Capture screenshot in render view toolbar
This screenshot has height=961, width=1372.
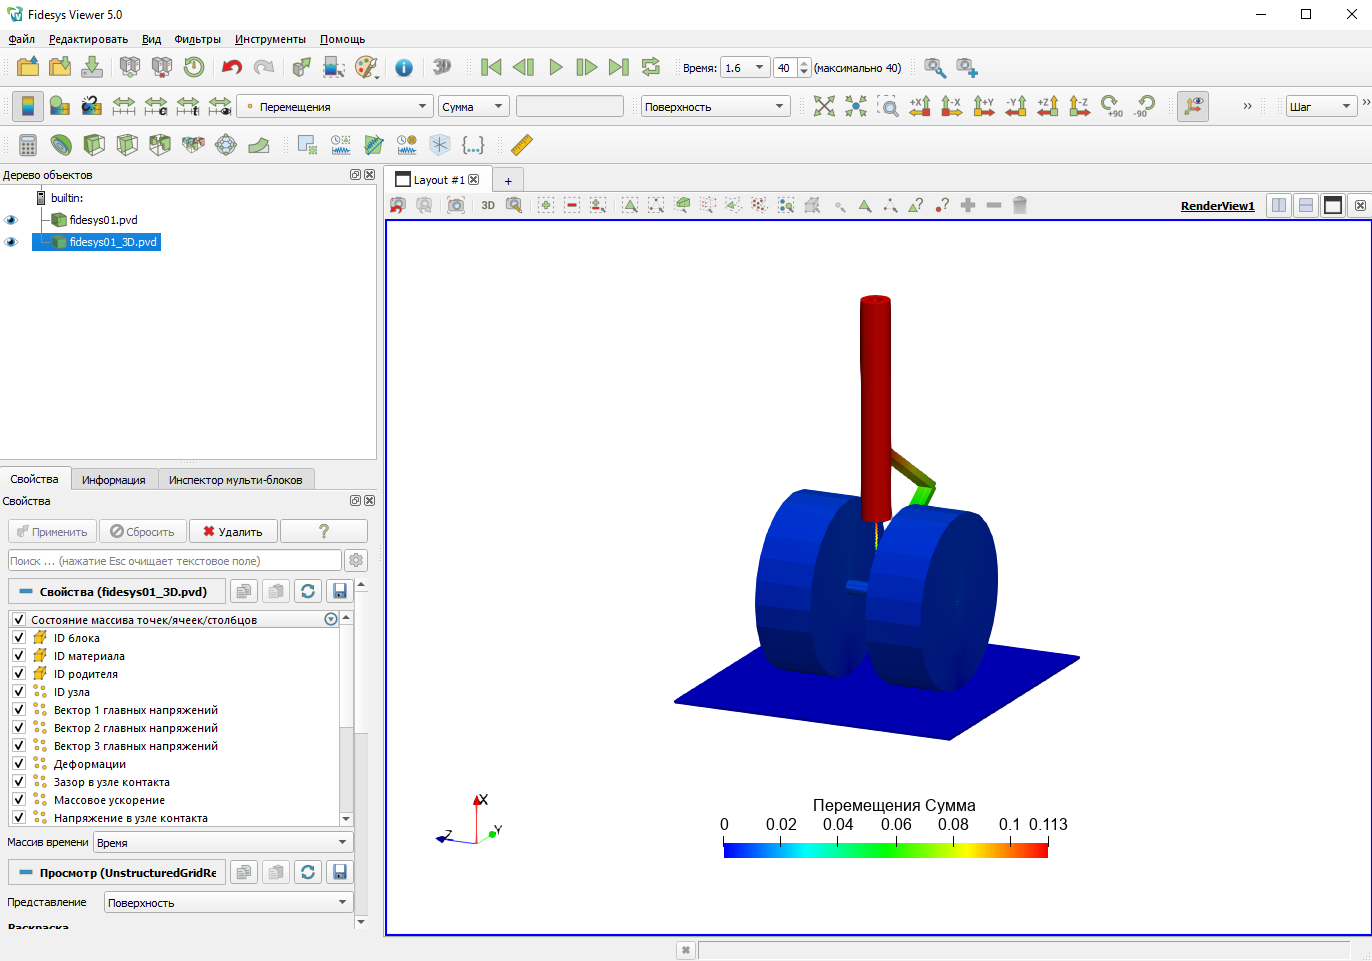point(456,205)
